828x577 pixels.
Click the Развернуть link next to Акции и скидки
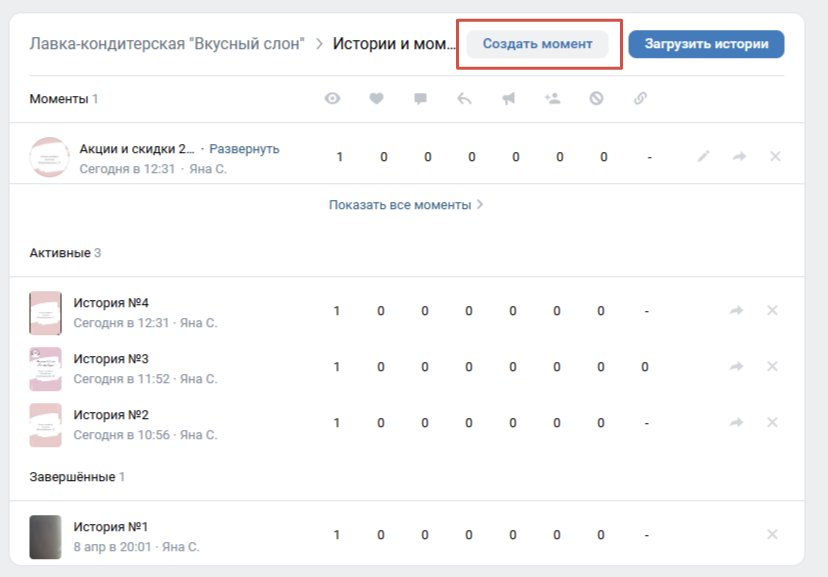[244, 149]
